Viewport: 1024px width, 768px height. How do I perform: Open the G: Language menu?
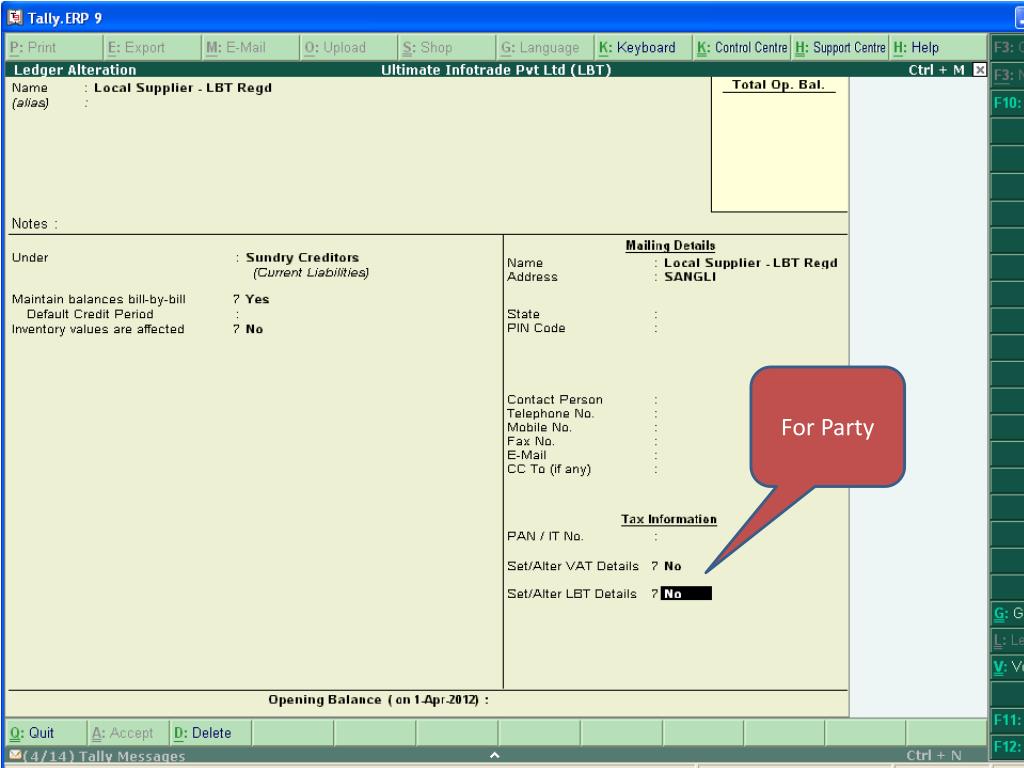click(x=545, y=48)
